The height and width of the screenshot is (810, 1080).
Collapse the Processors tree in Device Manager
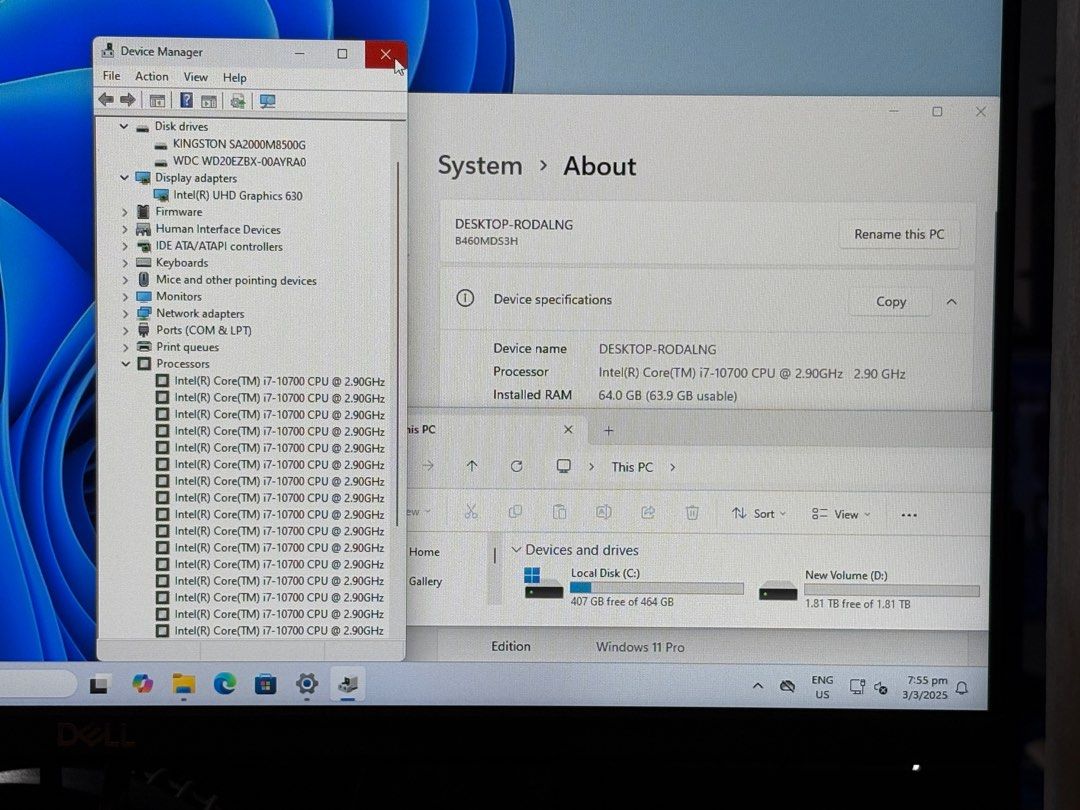click(x=124, y=363)
